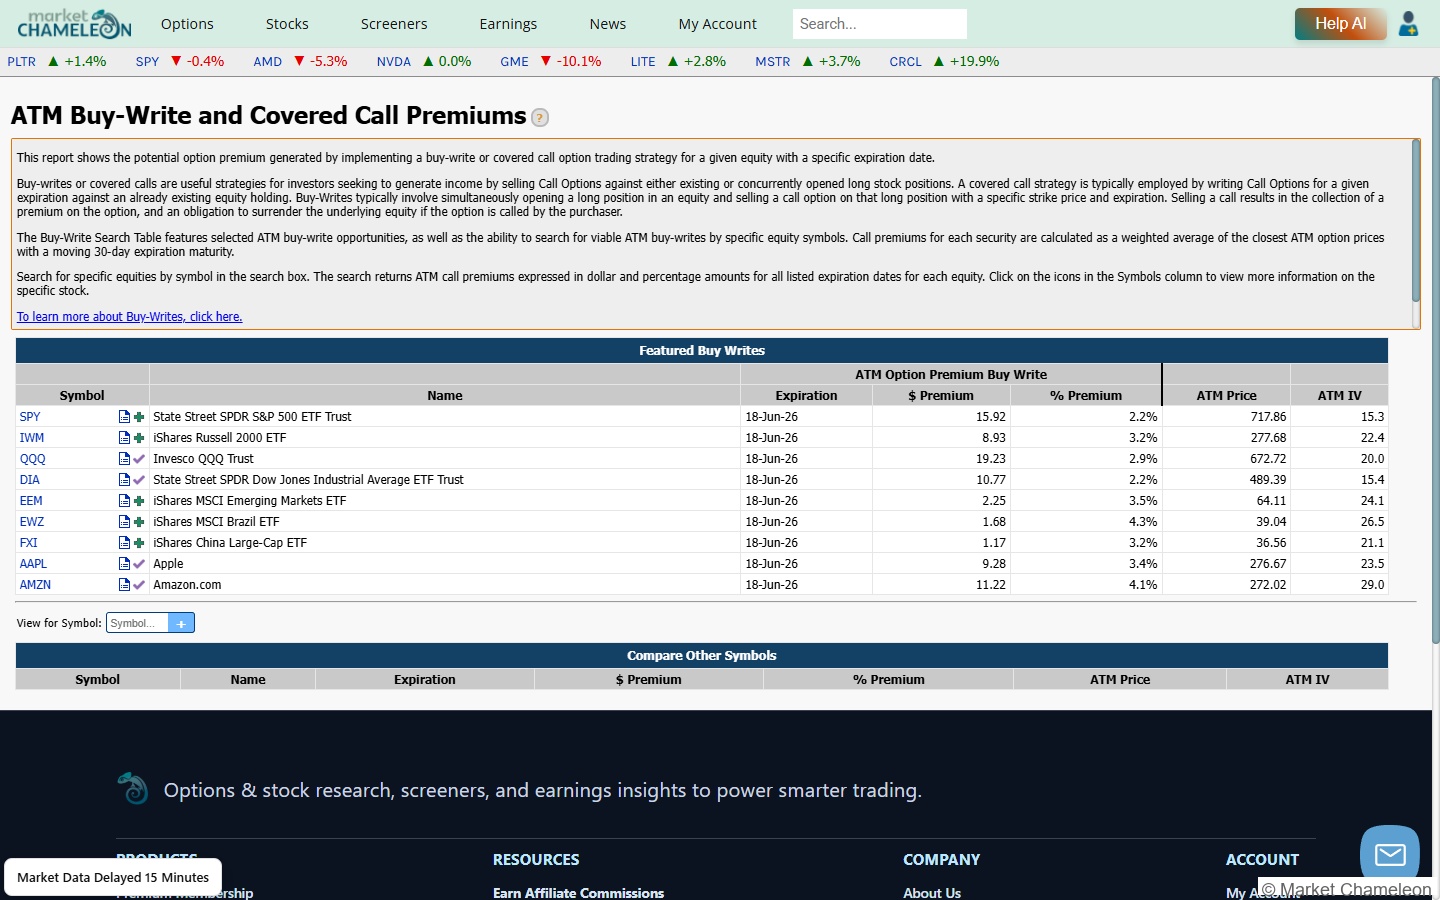This screenshot has width=1440, height=900.
Task: Click NVDA in the ticker strip
Action: point(394,62)
